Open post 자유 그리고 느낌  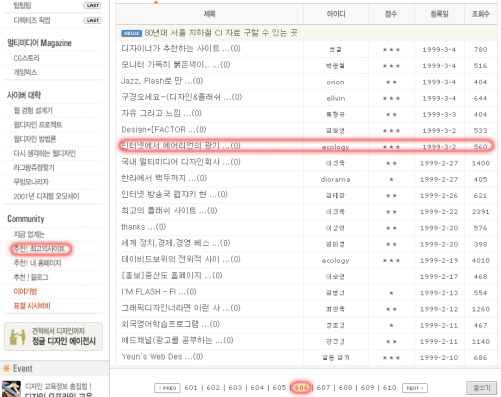[x=161, y=113]
